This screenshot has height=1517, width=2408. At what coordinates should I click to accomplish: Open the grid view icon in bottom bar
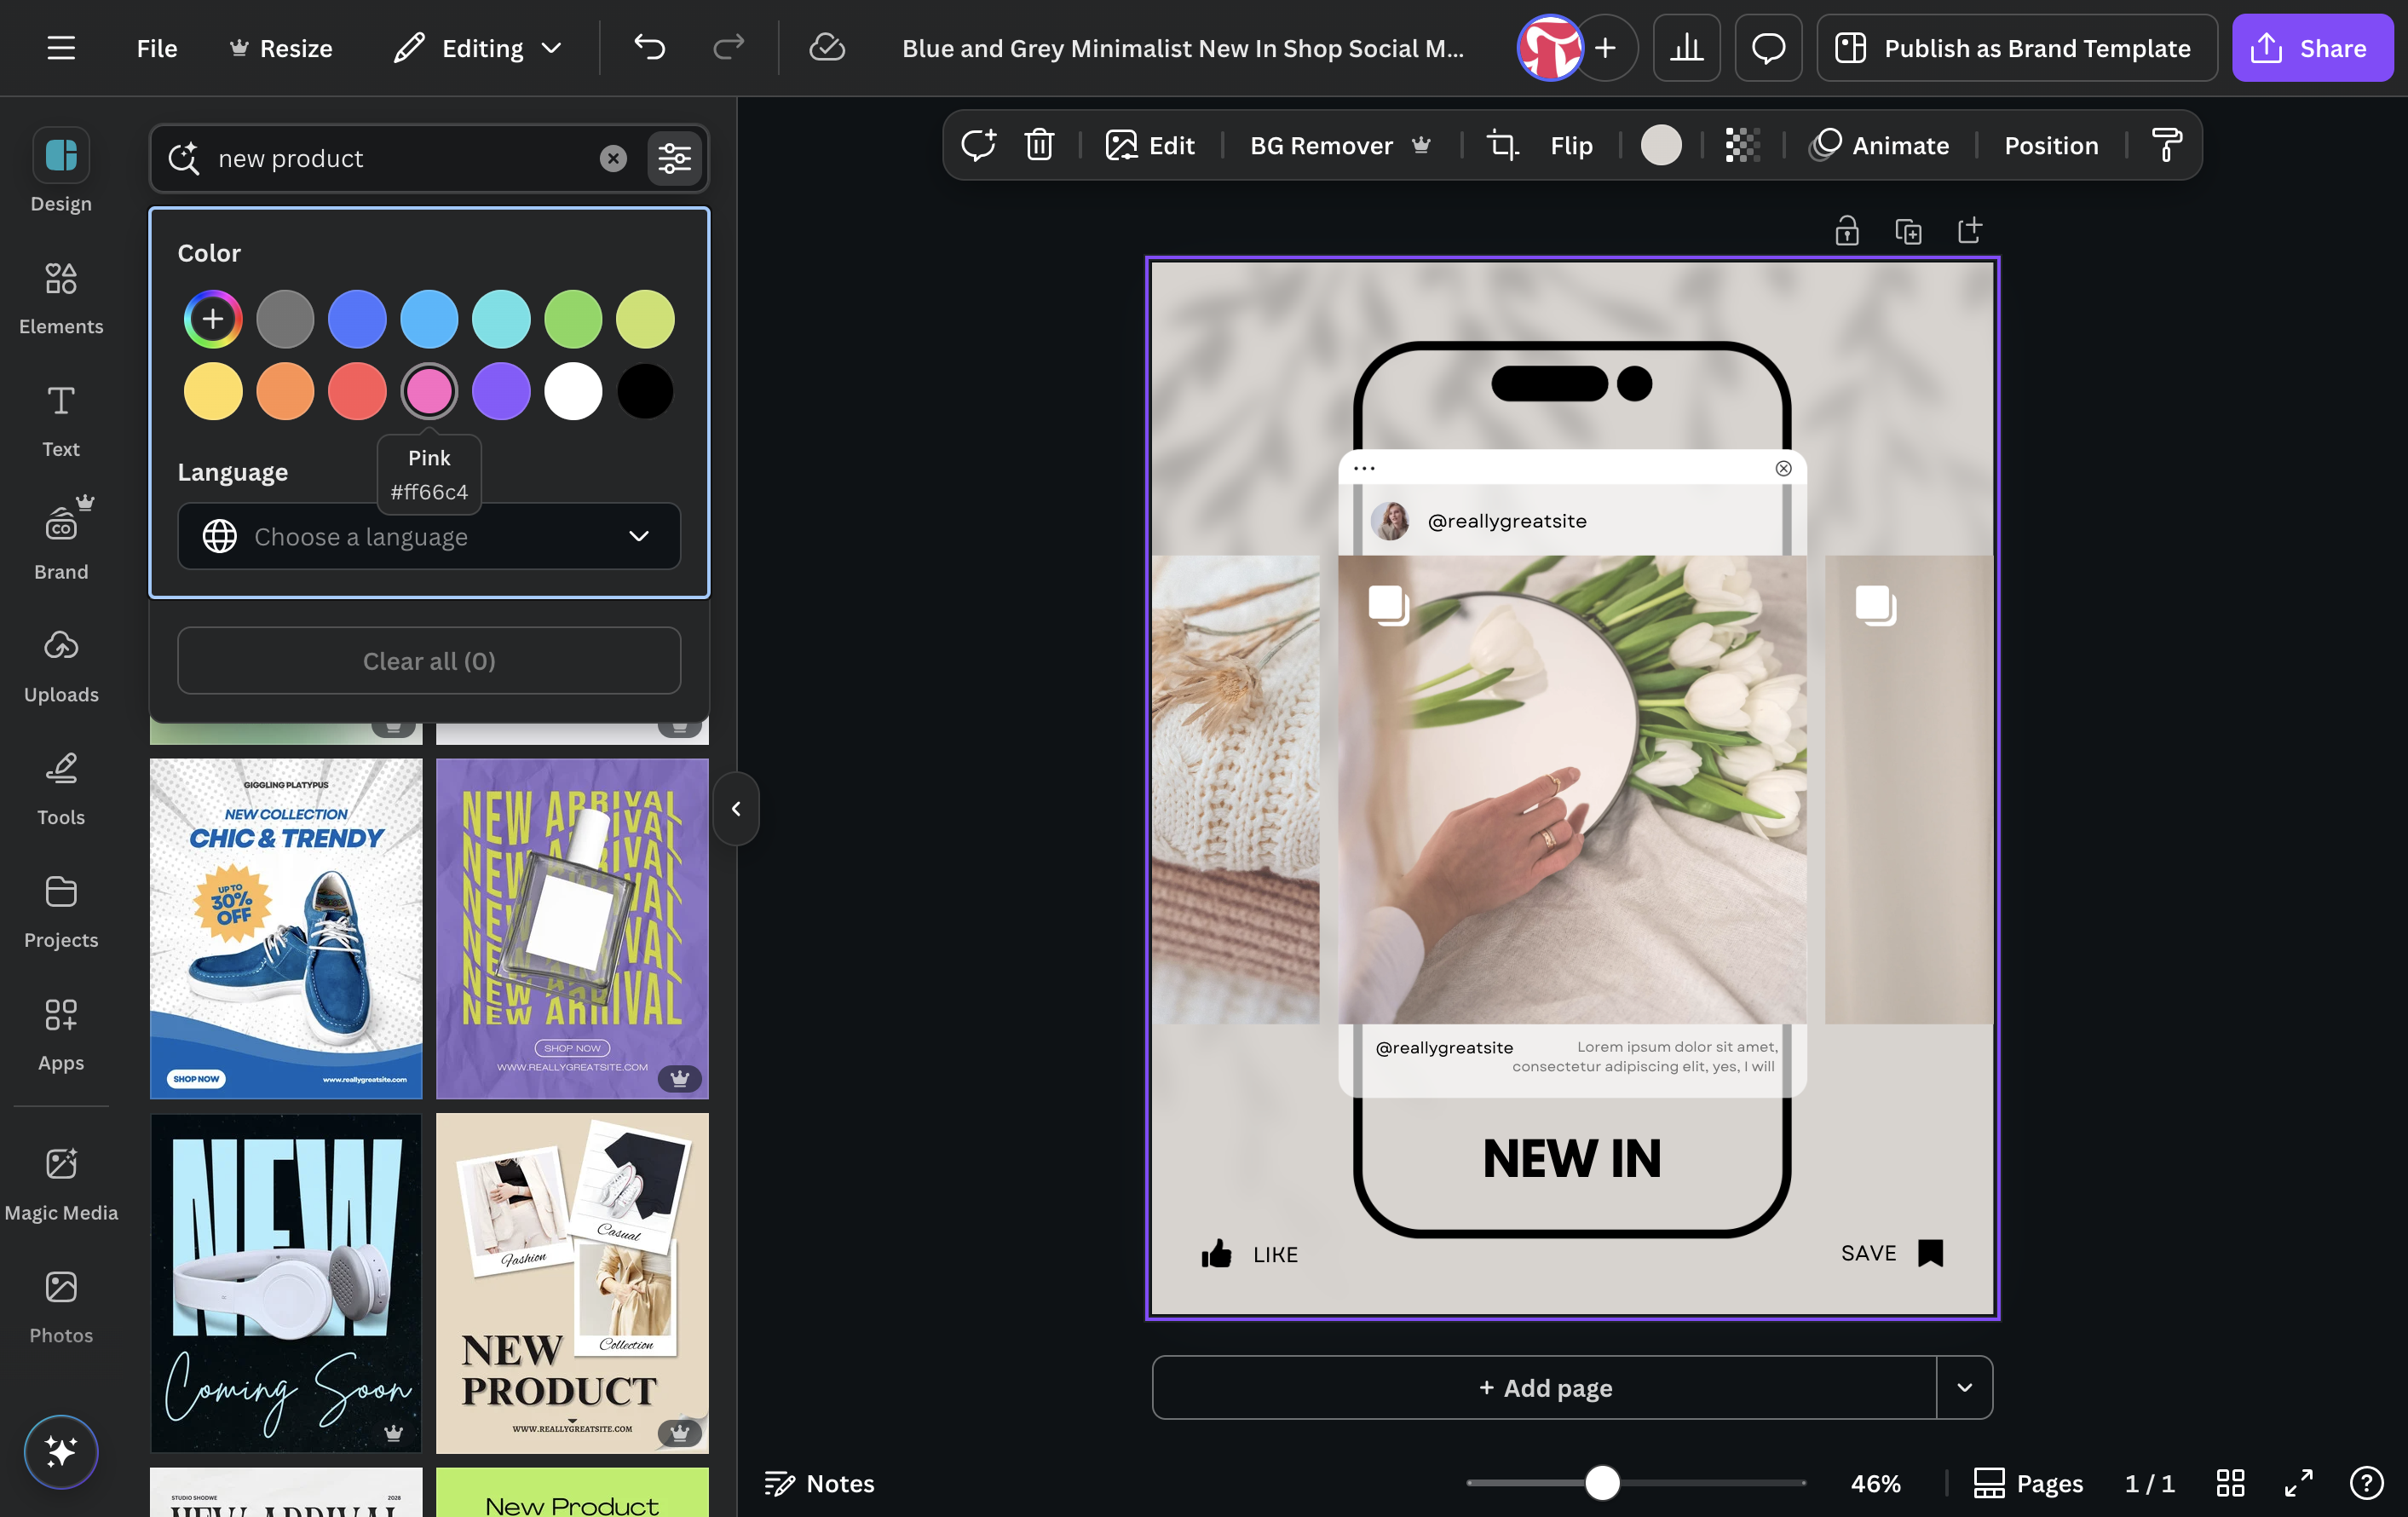[2230, 1483]
